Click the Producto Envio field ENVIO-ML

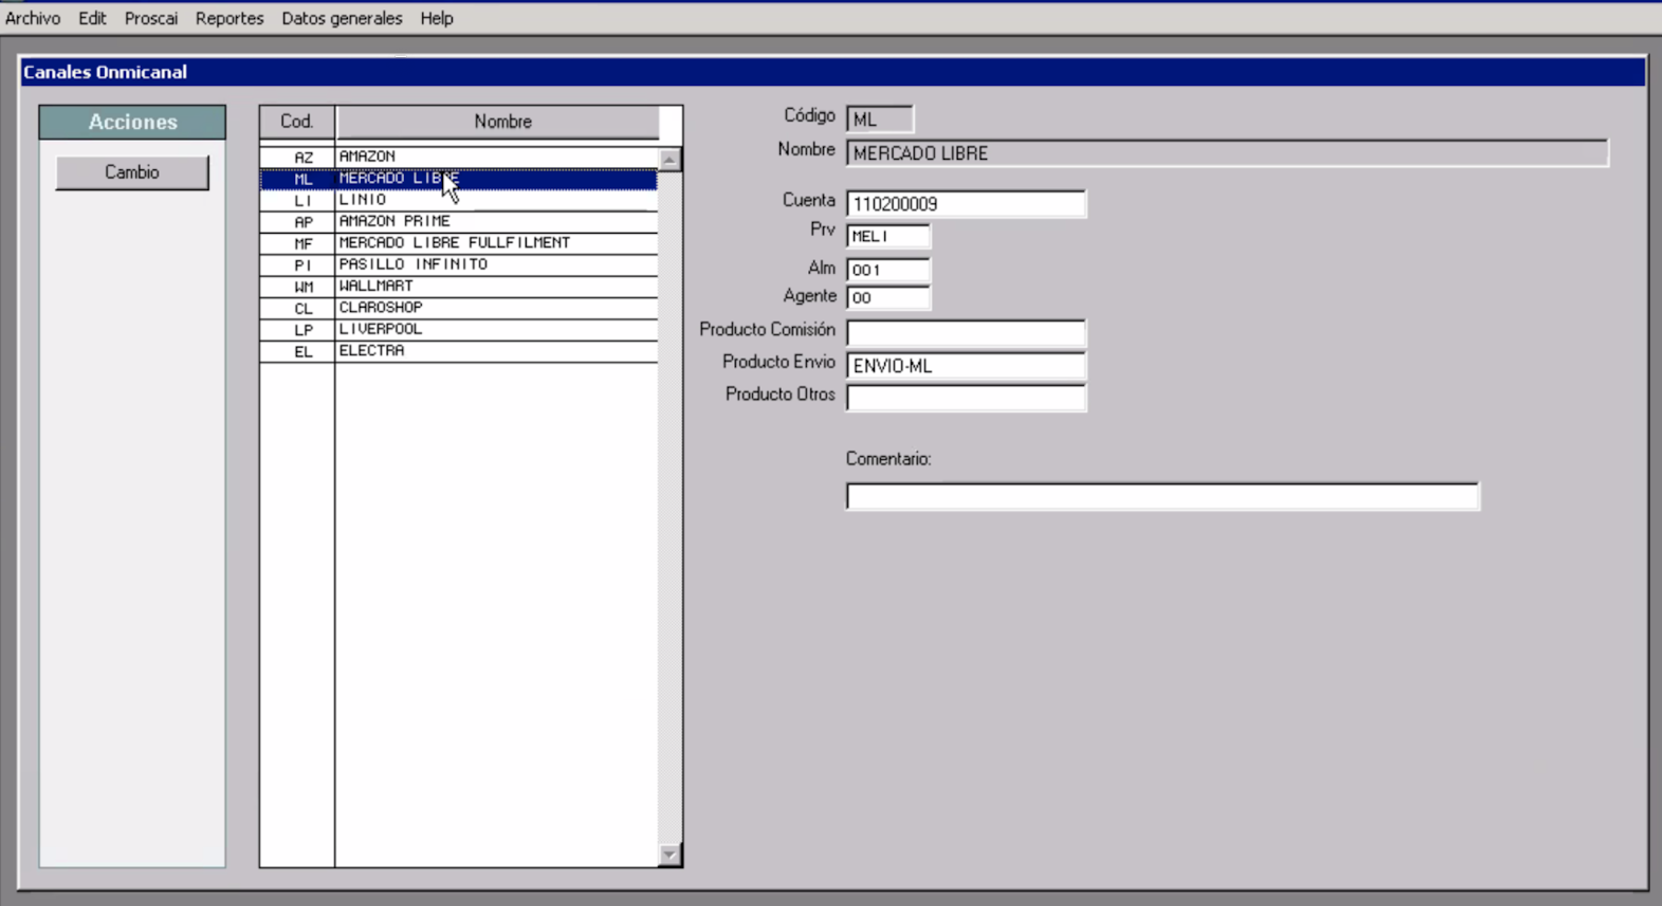(x=965, y=366)
